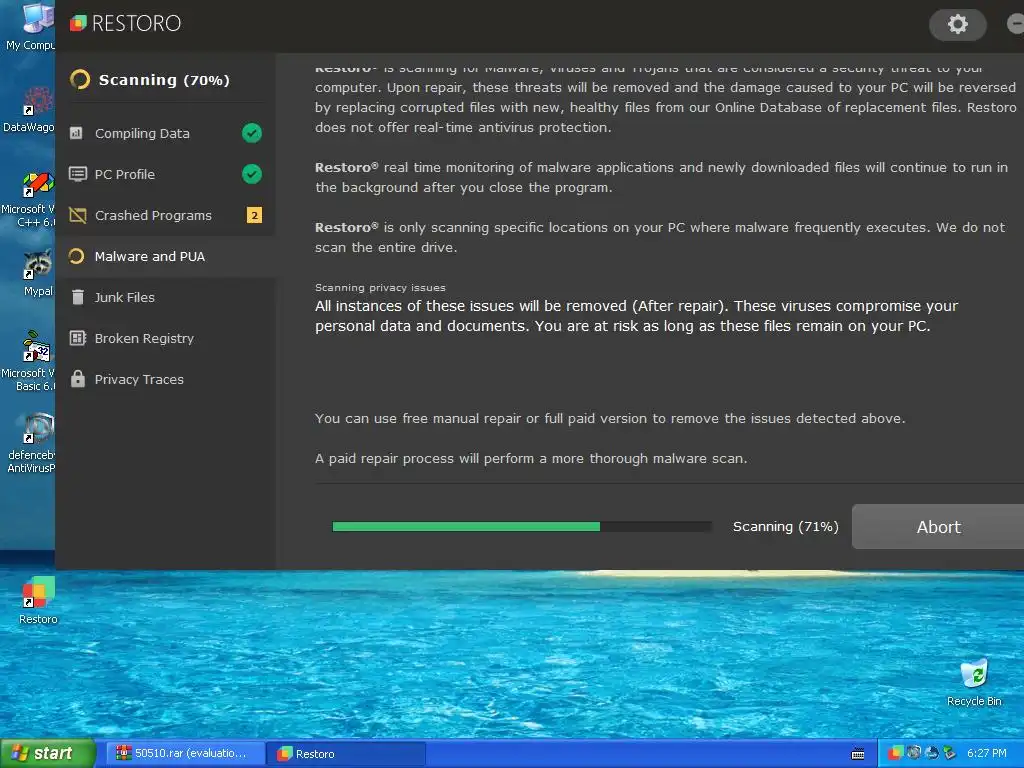The width and height of the screenshot is (1024, 768).
Task: Click the Scanning (71%) status text
Action: click(x=786, y=526)
